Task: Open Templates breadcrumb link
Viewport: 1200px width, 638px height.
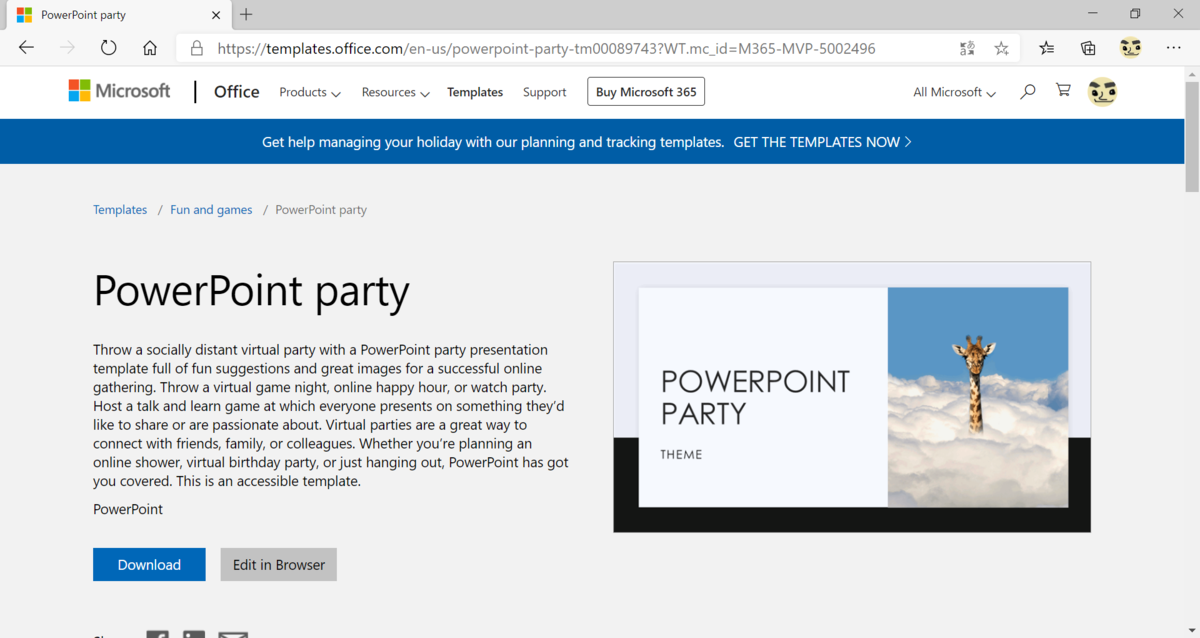Action: click(x=120, y=210)
